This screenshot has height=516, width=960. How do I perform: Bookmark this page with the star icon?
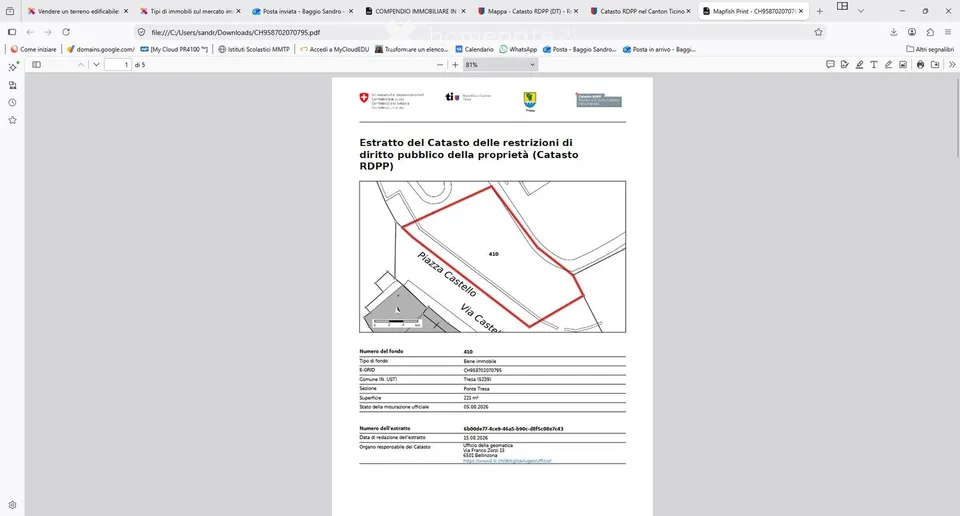click(819, 32)
